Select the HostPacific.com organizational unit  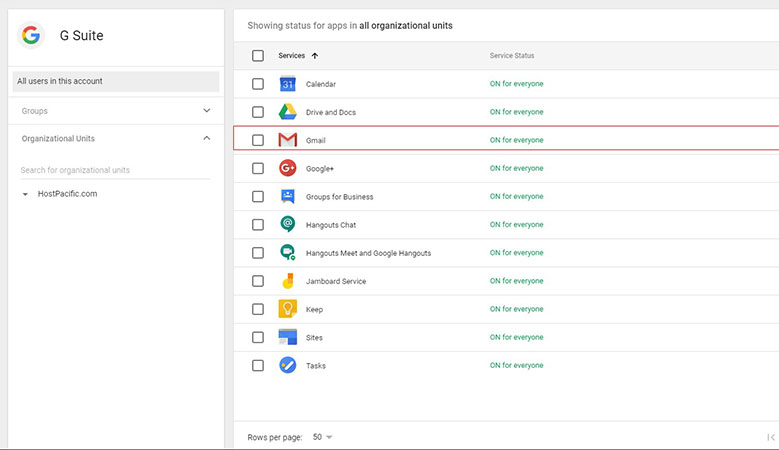tap(68, 194)
